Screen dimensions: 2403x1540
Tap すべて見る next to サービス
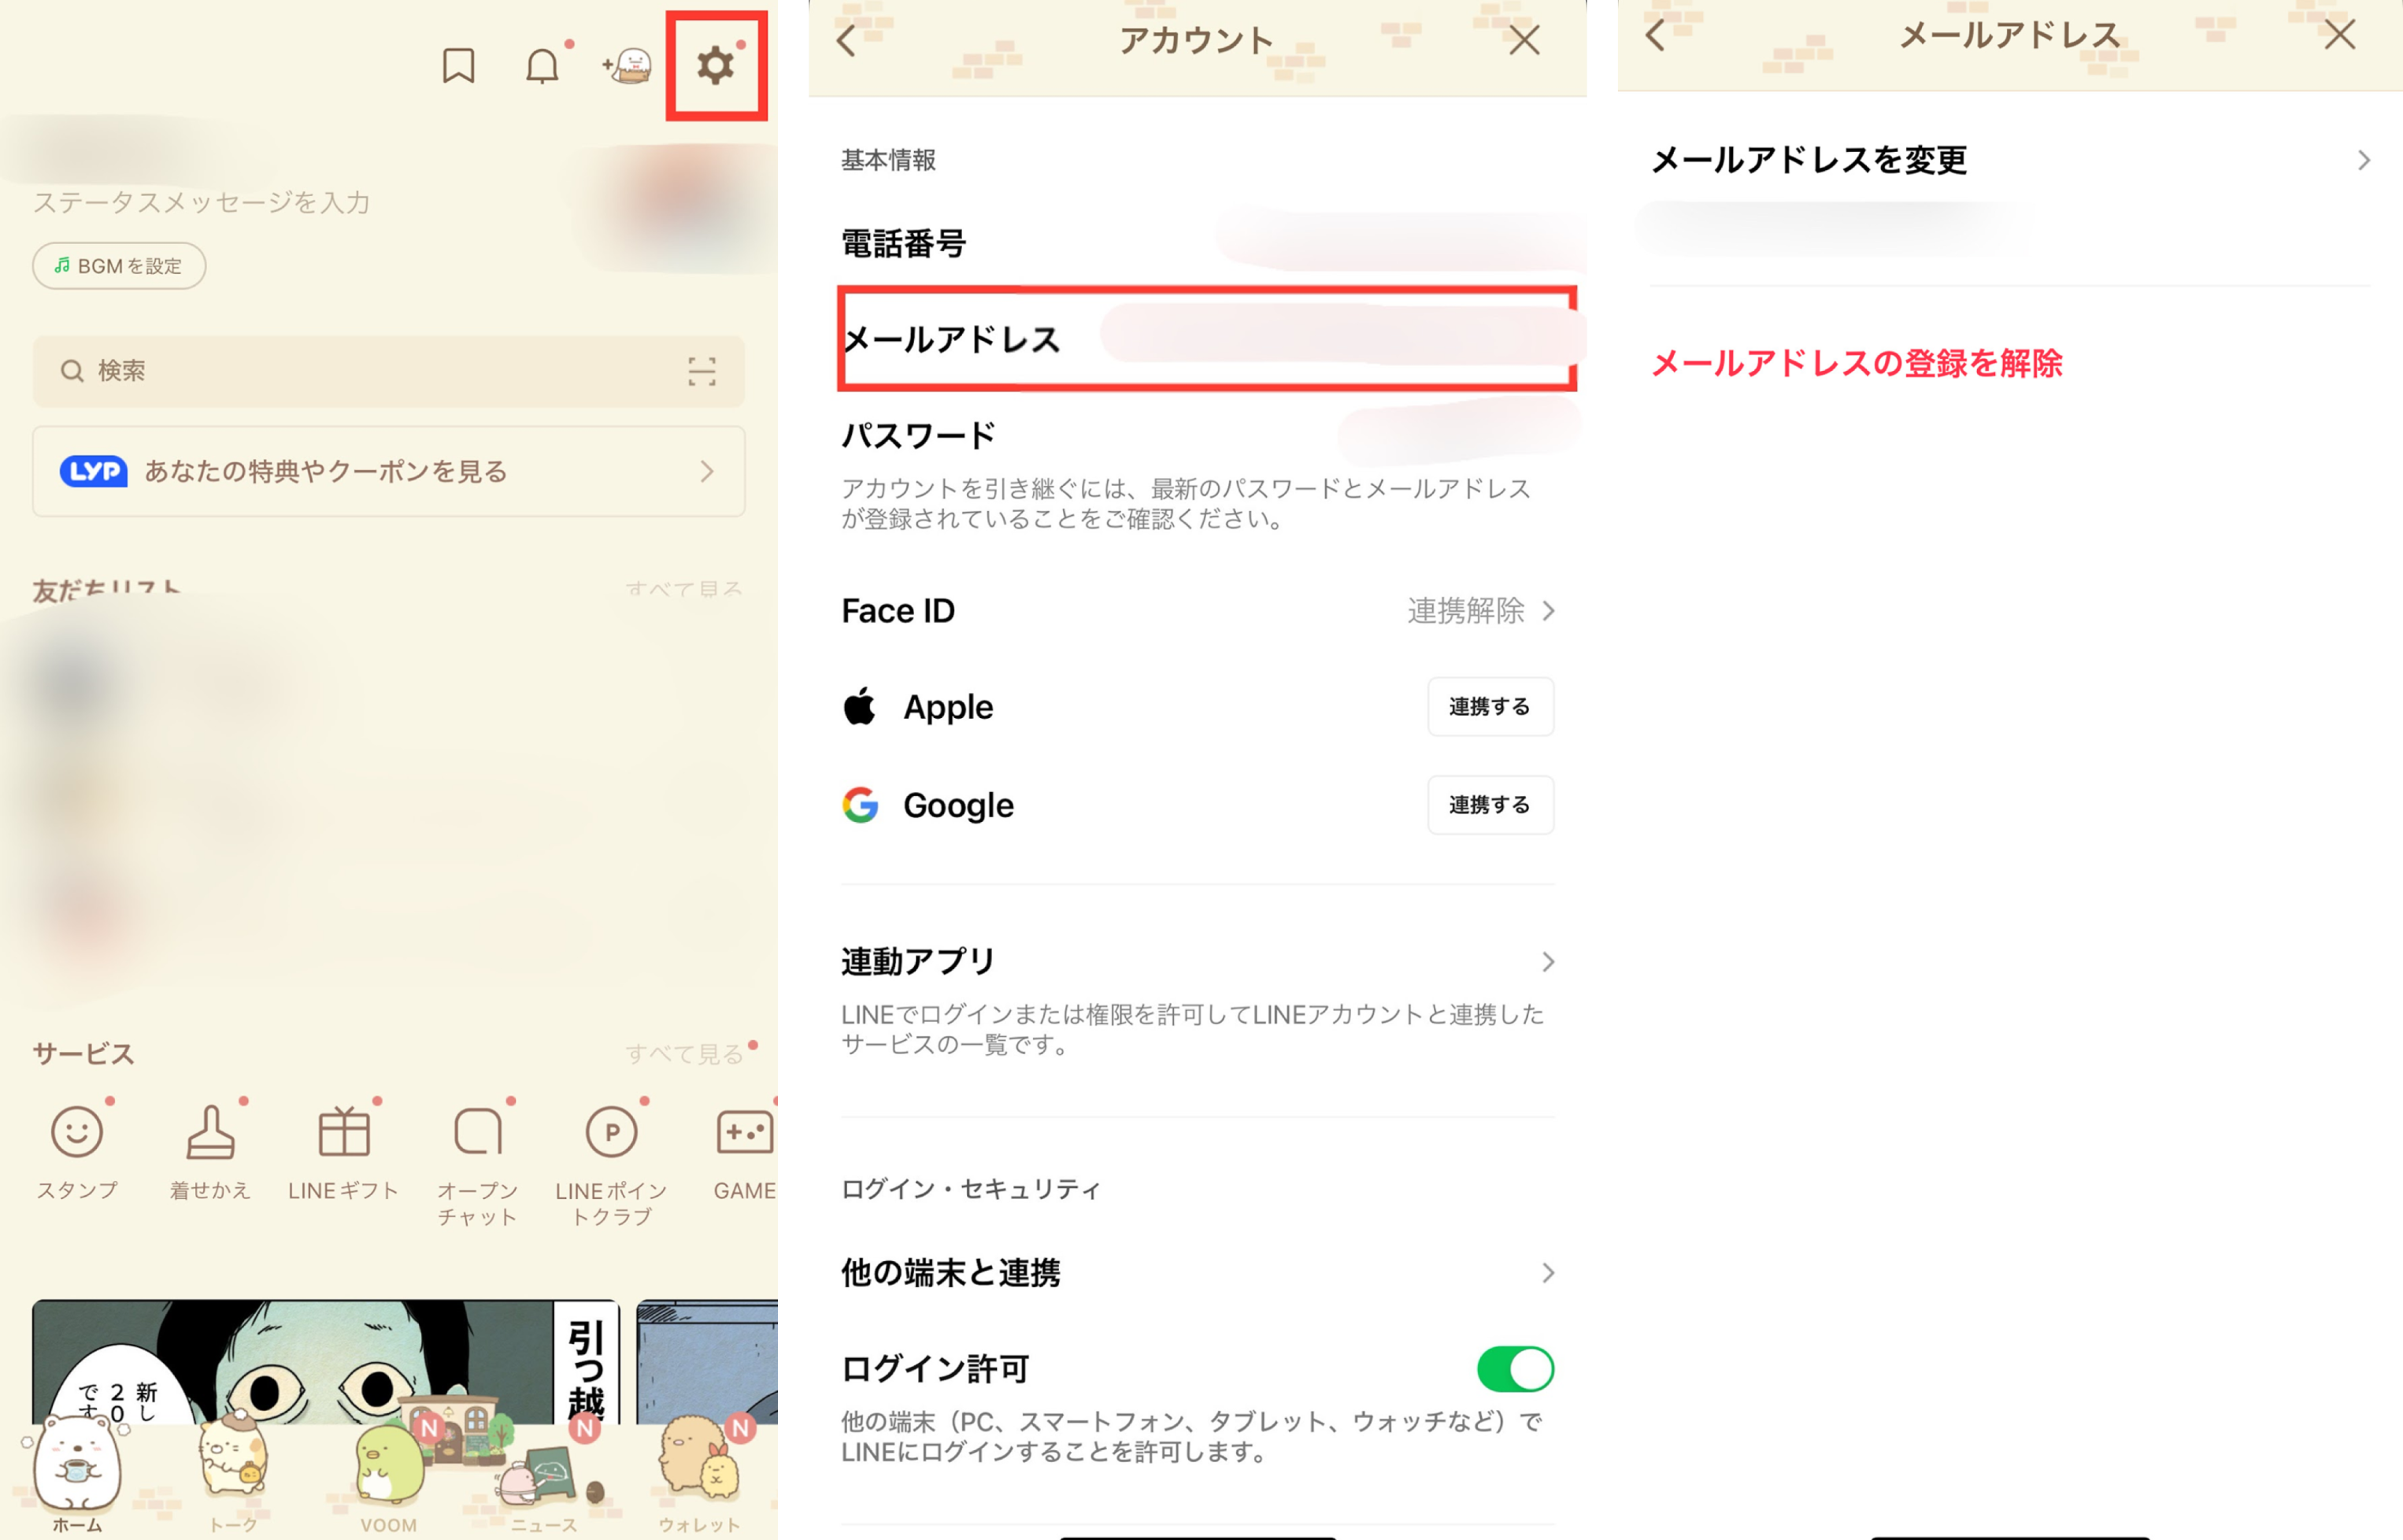tap(685, 1054)
